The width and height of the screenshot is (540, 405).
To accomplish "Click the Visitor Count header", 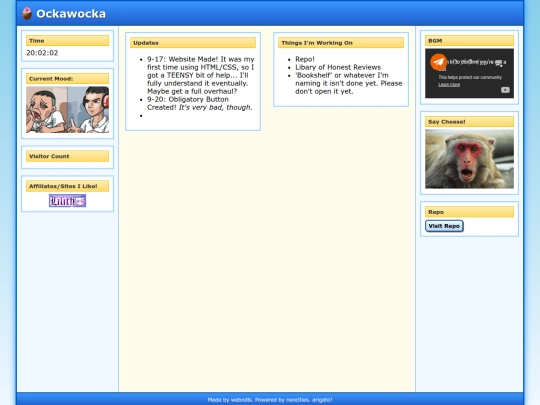I will click(68, 156).
